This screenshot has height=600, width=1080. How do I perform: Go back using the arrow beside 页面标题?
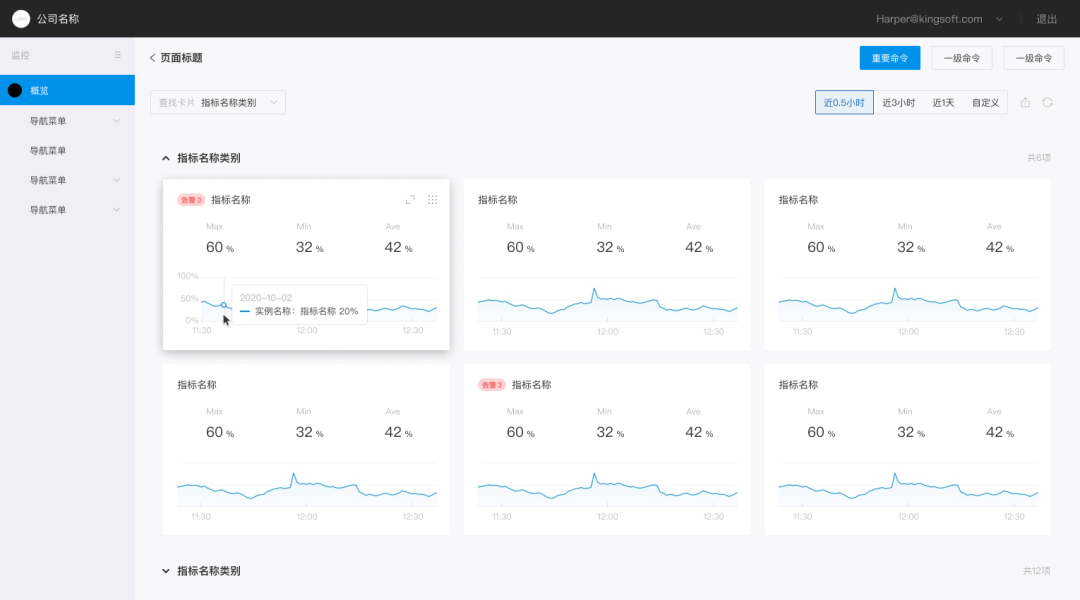[152, 58]
